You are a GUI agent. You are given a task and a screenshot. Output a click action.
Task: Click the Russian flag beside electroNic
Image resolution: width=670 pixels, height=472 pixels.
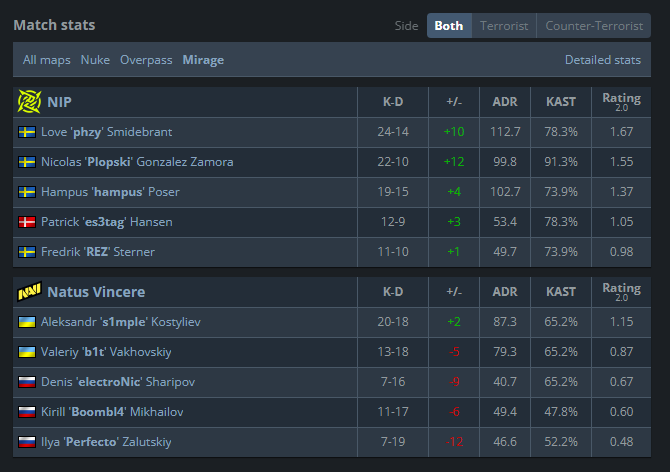pyautogui.click(x=27, y=382)
